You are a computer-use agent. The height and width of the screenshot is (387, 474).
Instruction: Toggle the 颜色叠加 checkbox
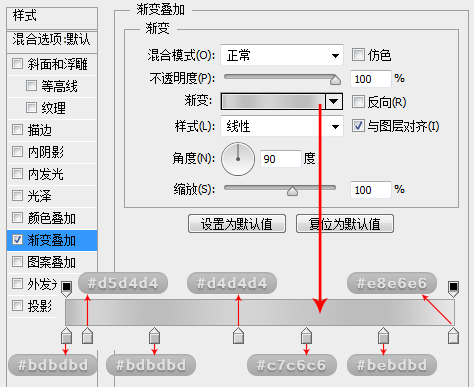coord(17,218)
